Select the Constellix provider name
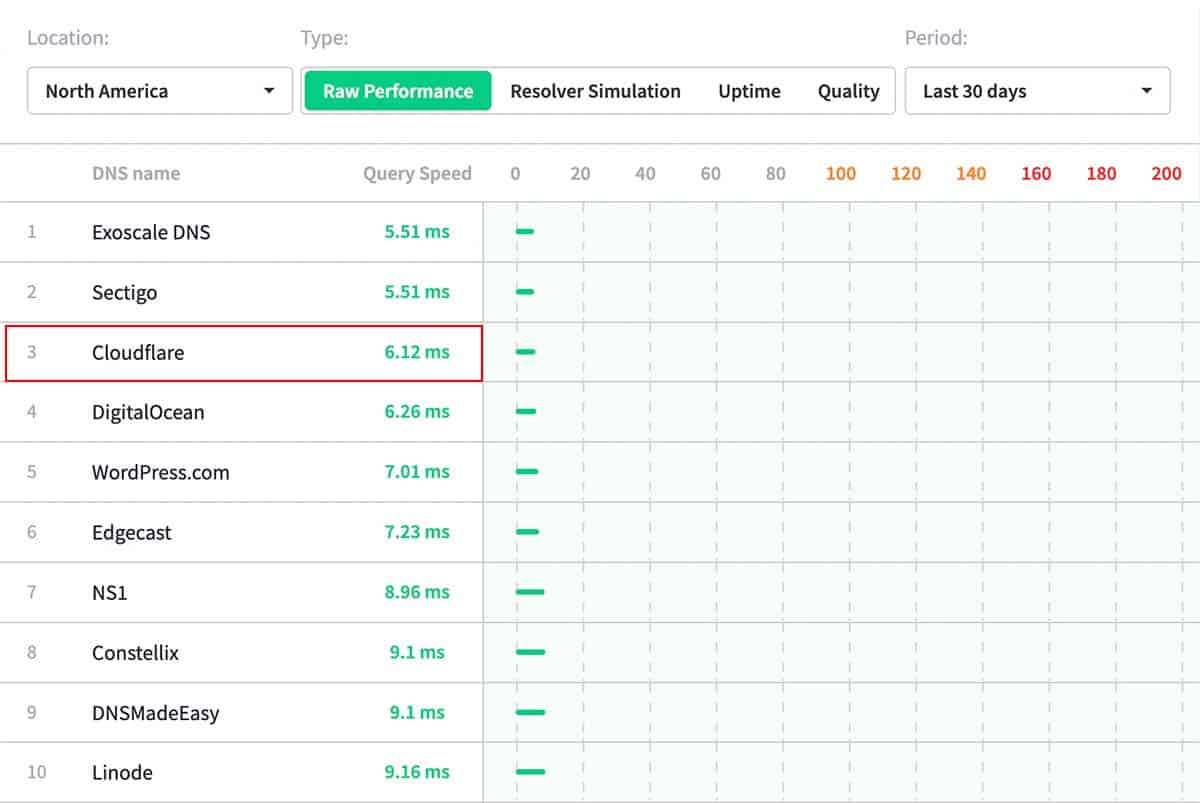Screen dimensions: 1200x803 (x=136, y=652)
